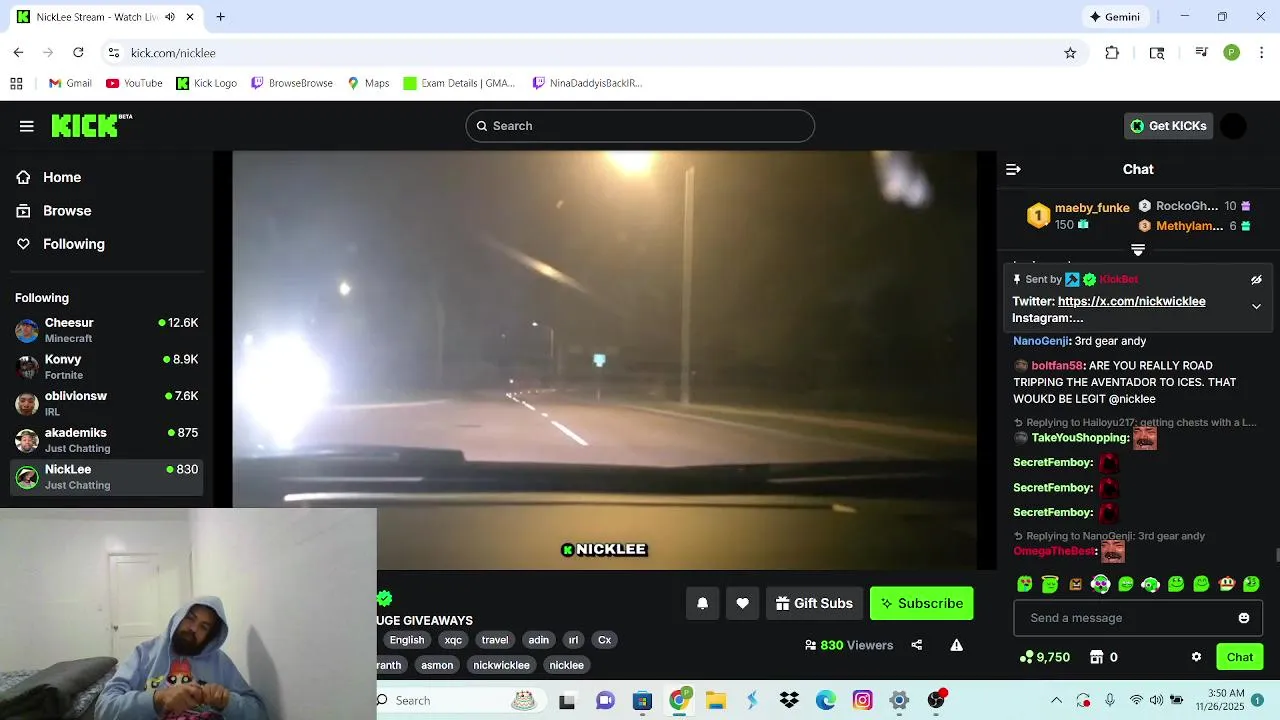This screenshot has width=1280, height=720.
Task: Open oblivionsw's IRL channel
Action: [x=106, y=403]
